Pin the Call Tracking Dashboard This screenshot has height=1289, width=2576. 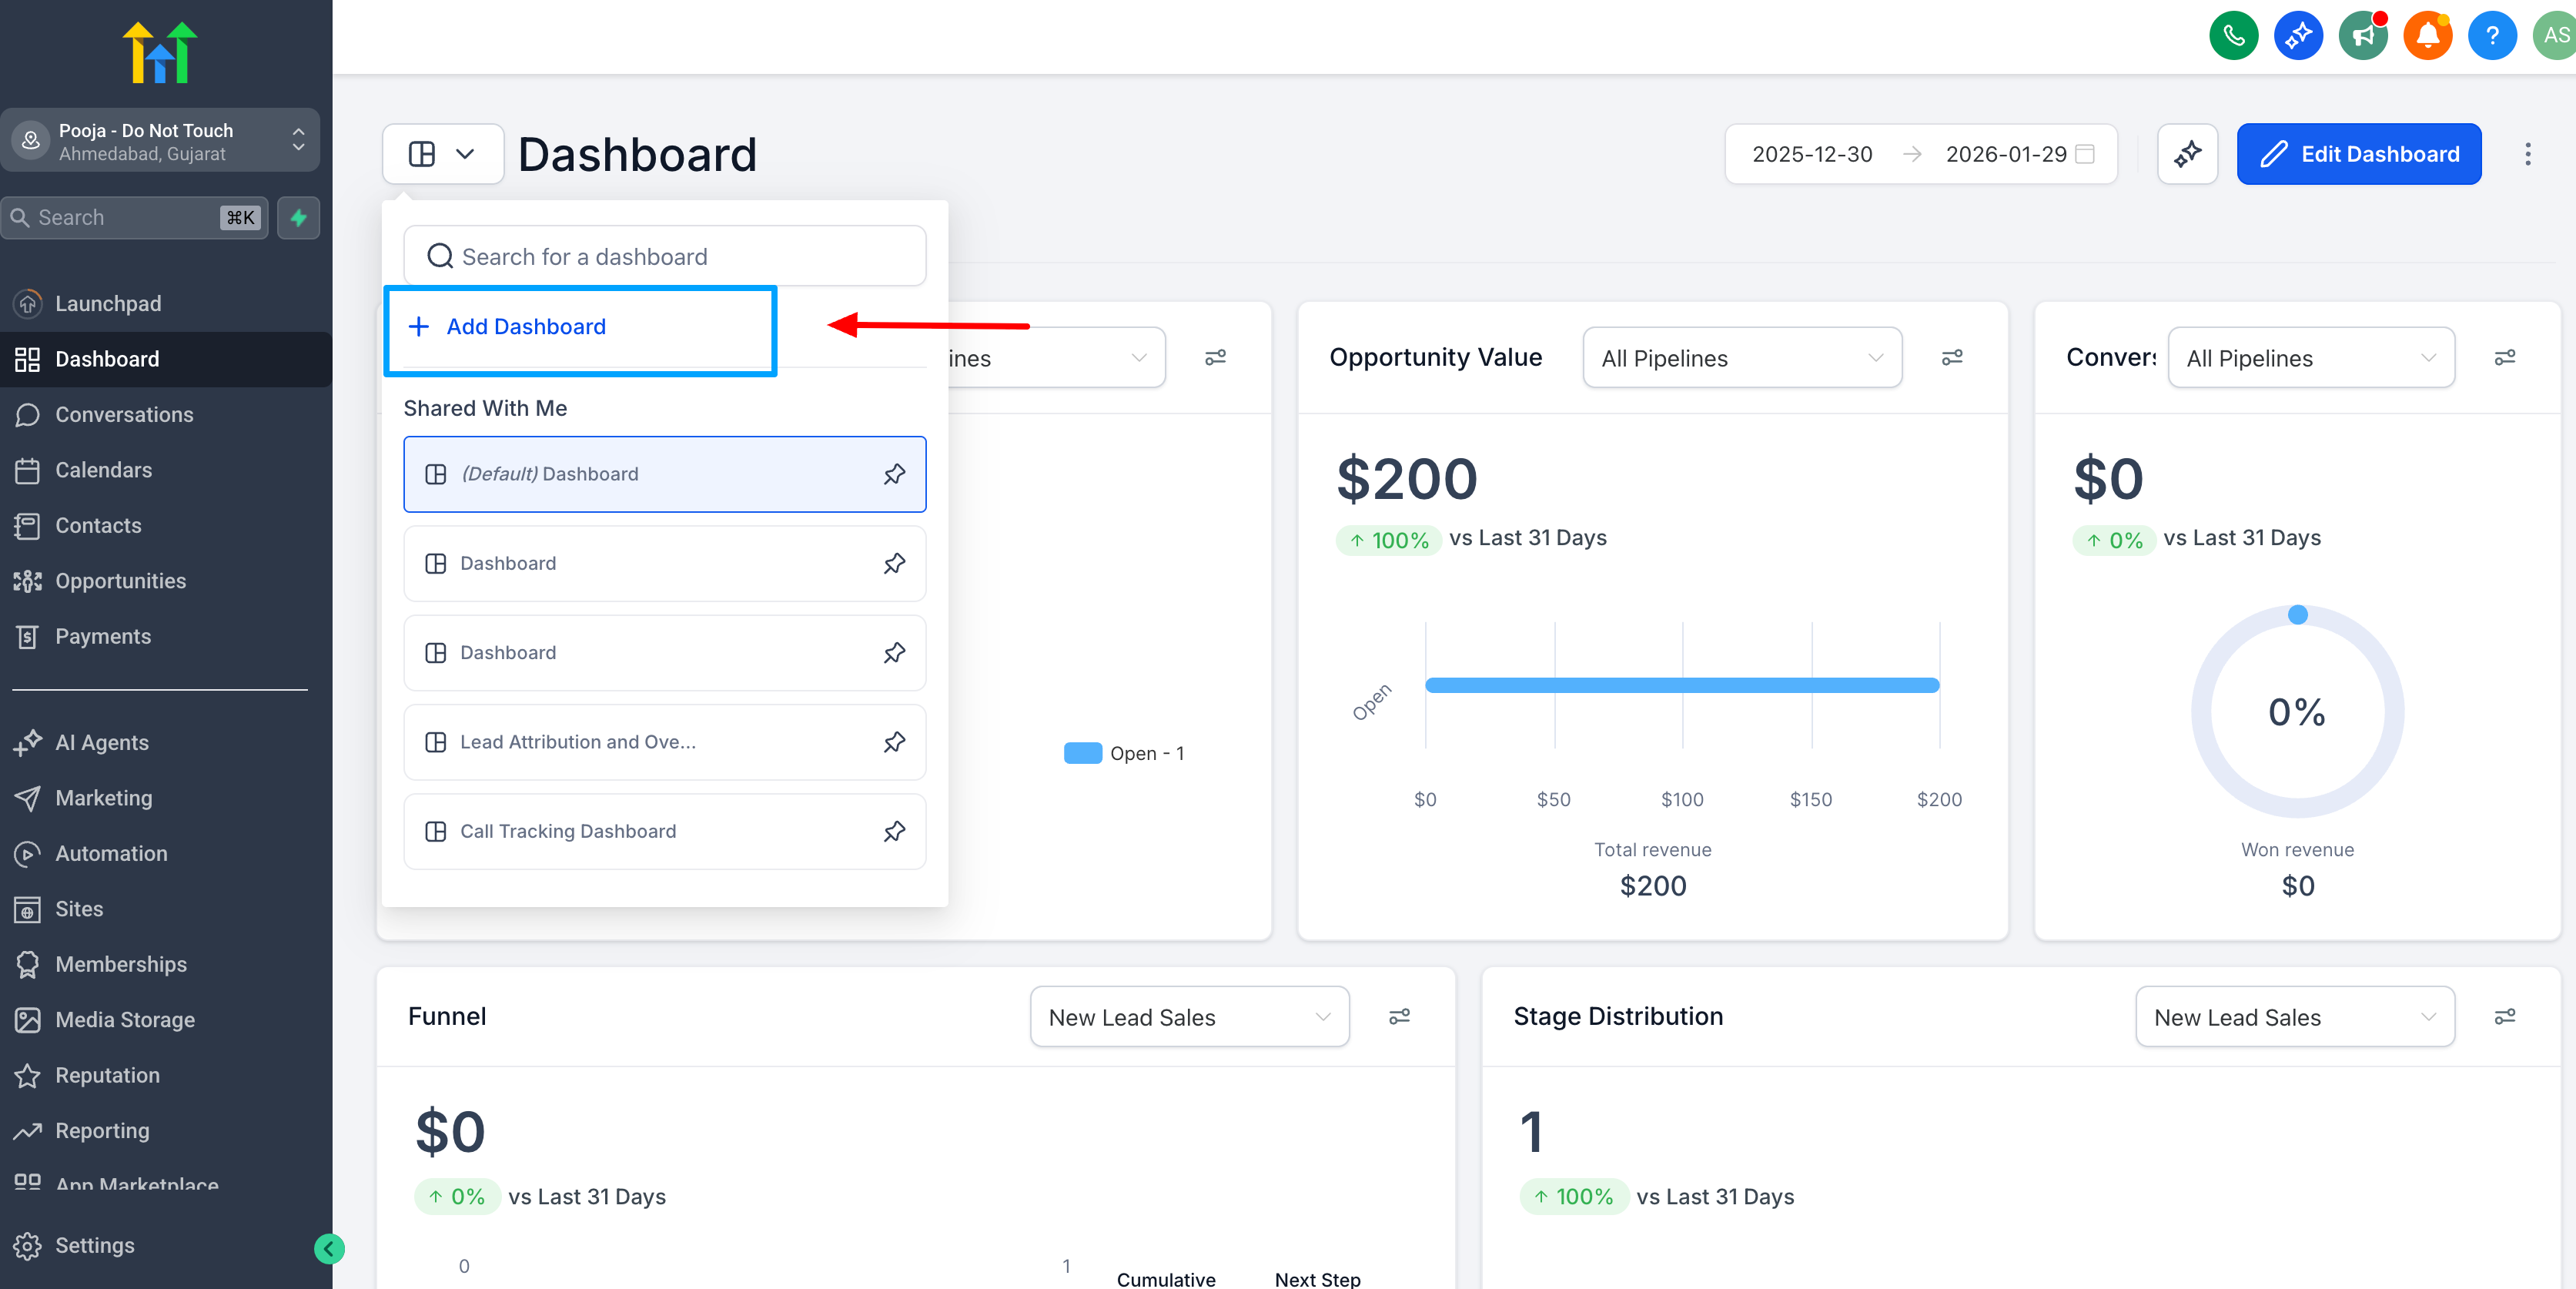(894, 831)
